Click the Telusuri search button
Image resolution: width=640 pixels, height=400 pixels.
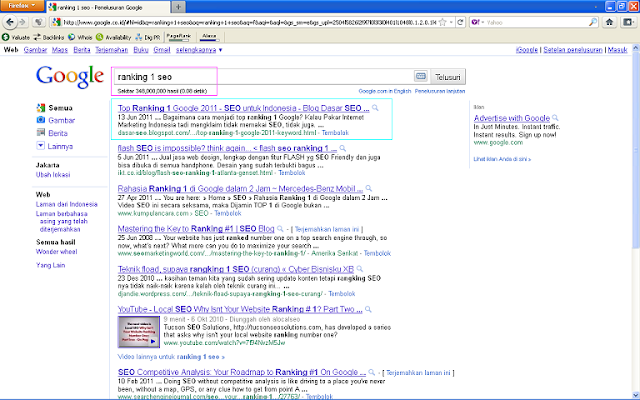(448, 77)
